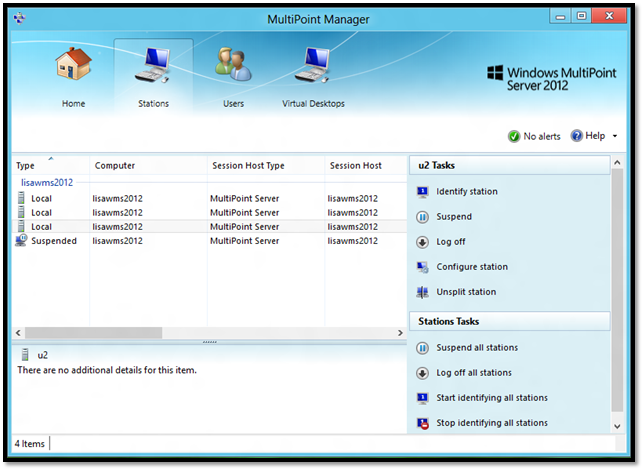Screen dimensions: 644x471
Task: Click the u2 label in details pane
Action: click(x=43, y=355)
